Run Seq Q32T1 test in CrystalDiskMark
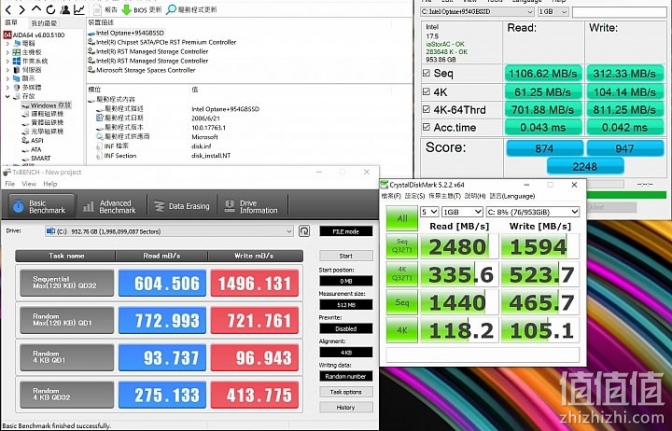This screenshot has width=672, height=431. tap(402, 245)
